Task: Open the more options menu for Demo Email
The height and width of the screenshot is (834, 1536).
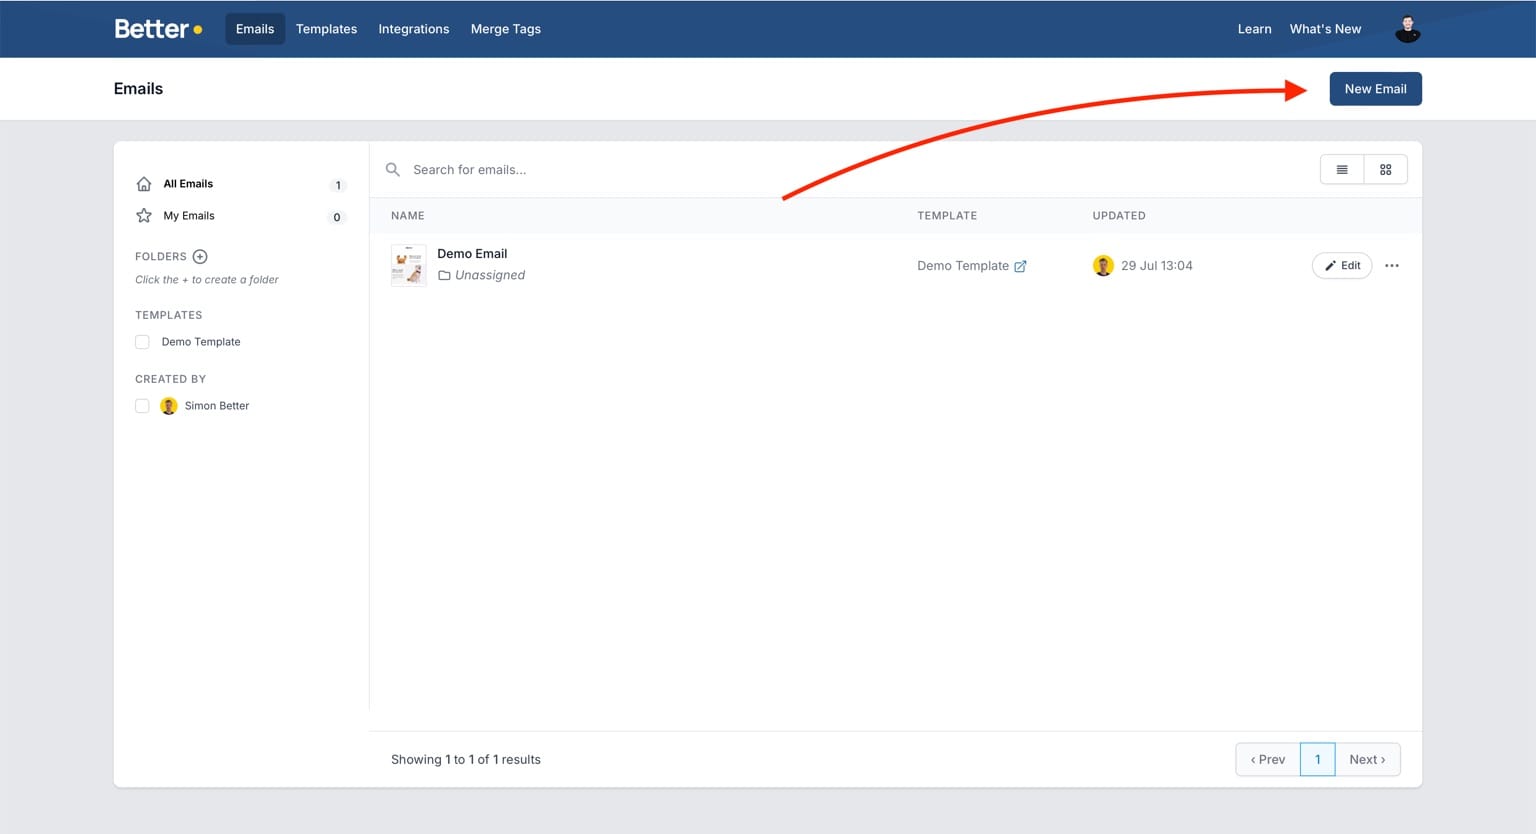Action: (1392, 265)
